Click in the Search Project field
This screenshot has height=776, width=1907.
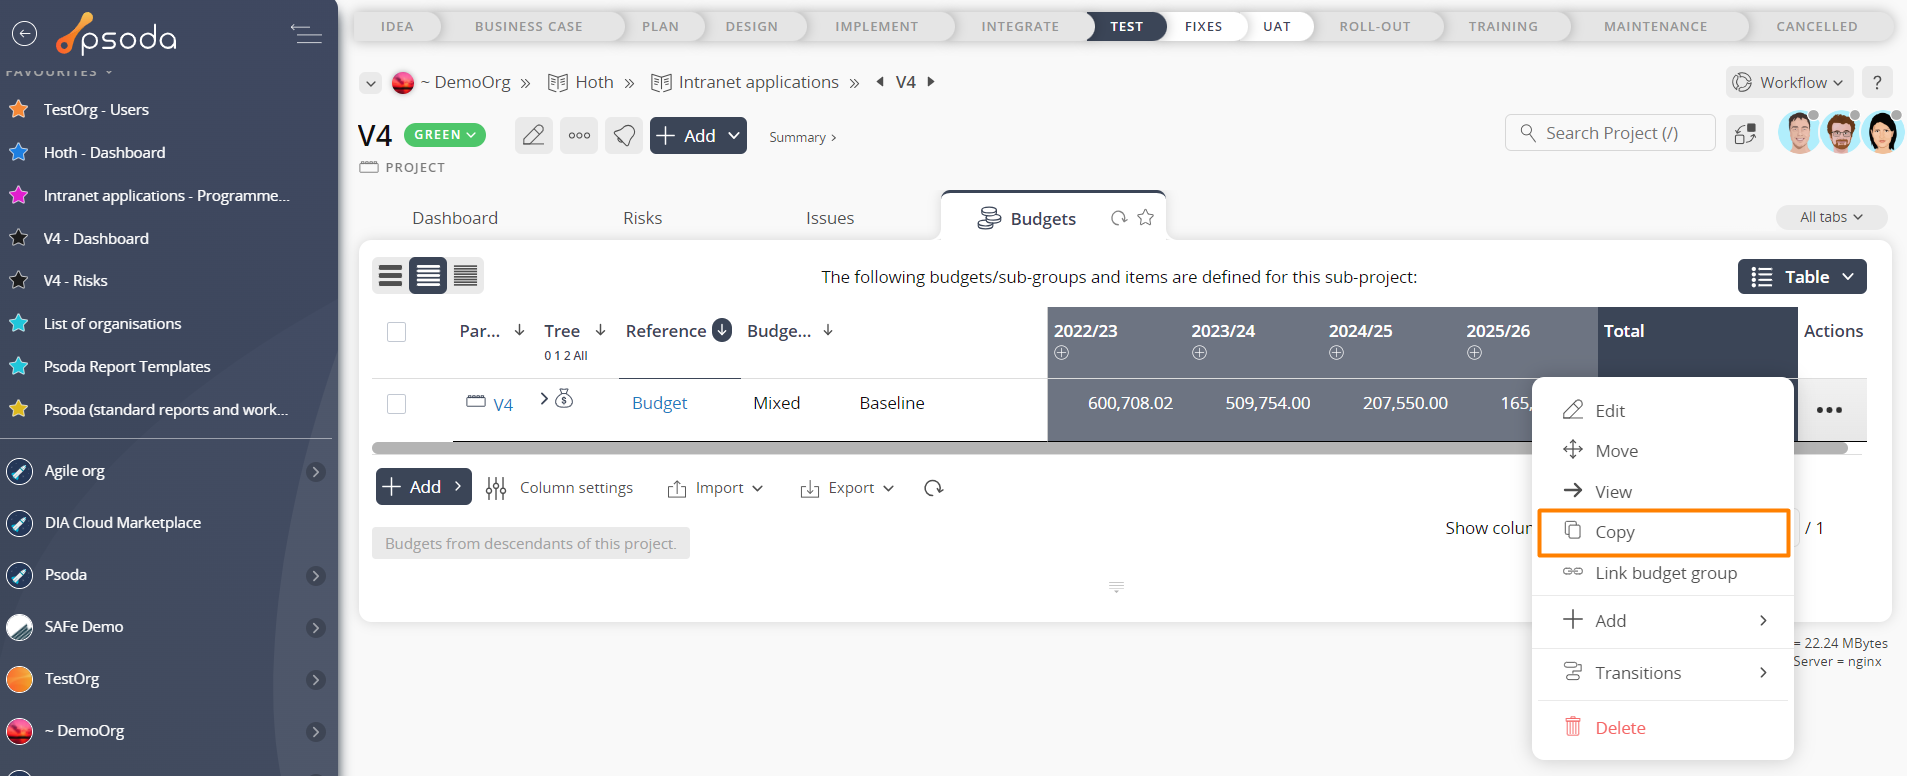coord(1610,133)
